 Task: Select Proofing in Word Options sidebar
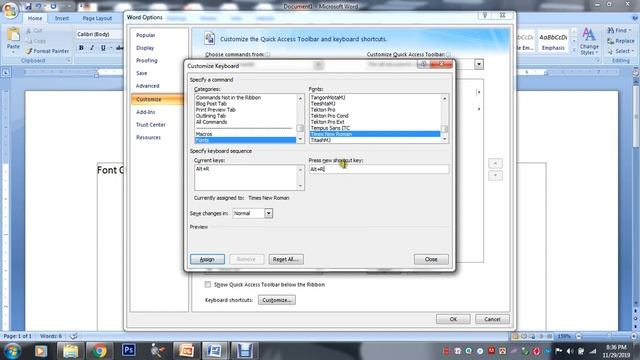(x=147, y=60)
